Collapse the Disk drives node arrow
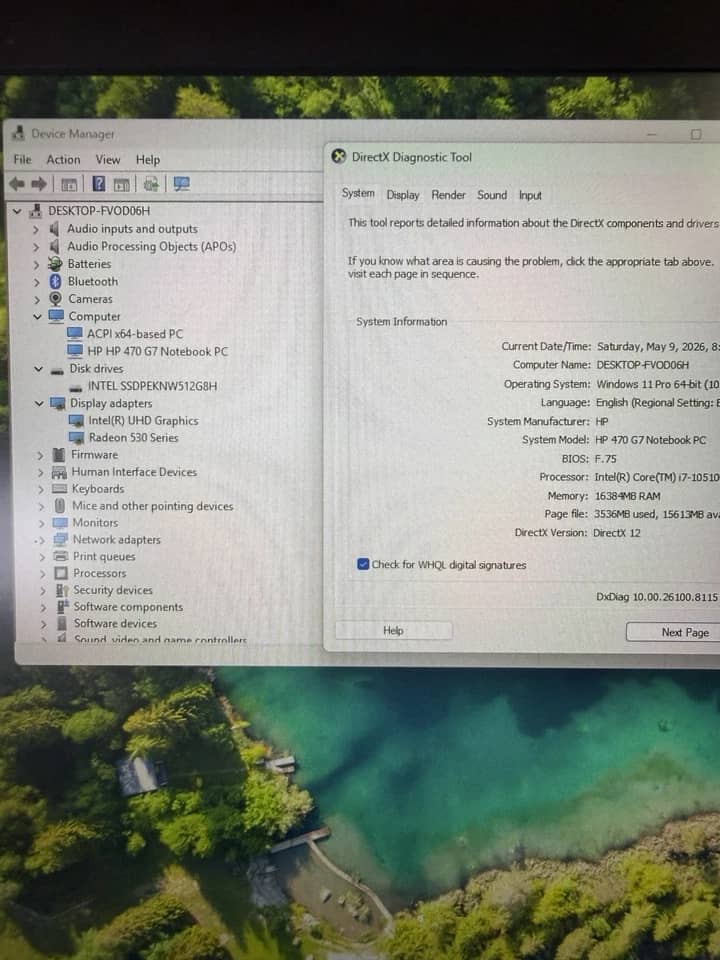 pos(39,369)
